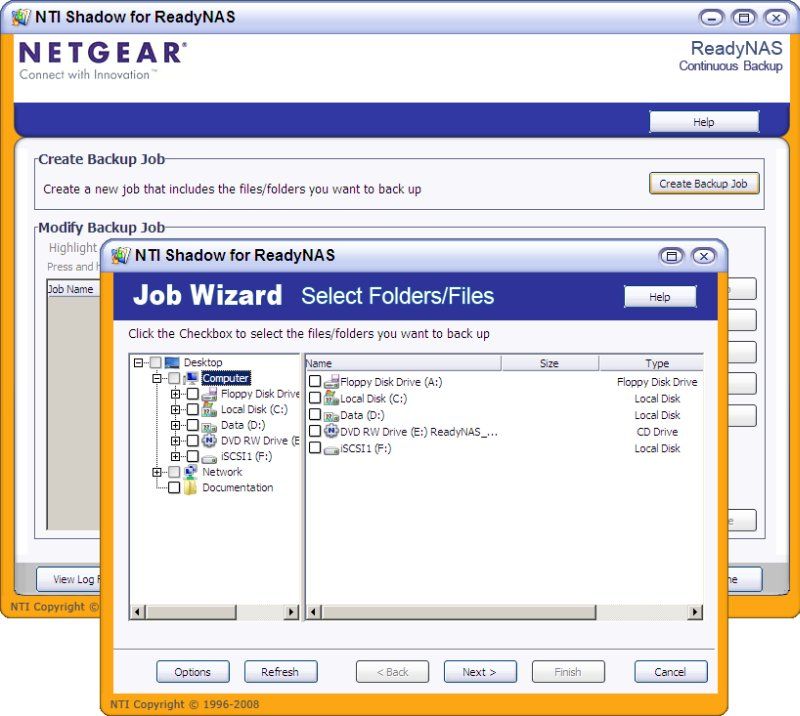800x716 pixels.
Task: Click right arrow of folder tree scrollbar
Action: tap(291, 611)
